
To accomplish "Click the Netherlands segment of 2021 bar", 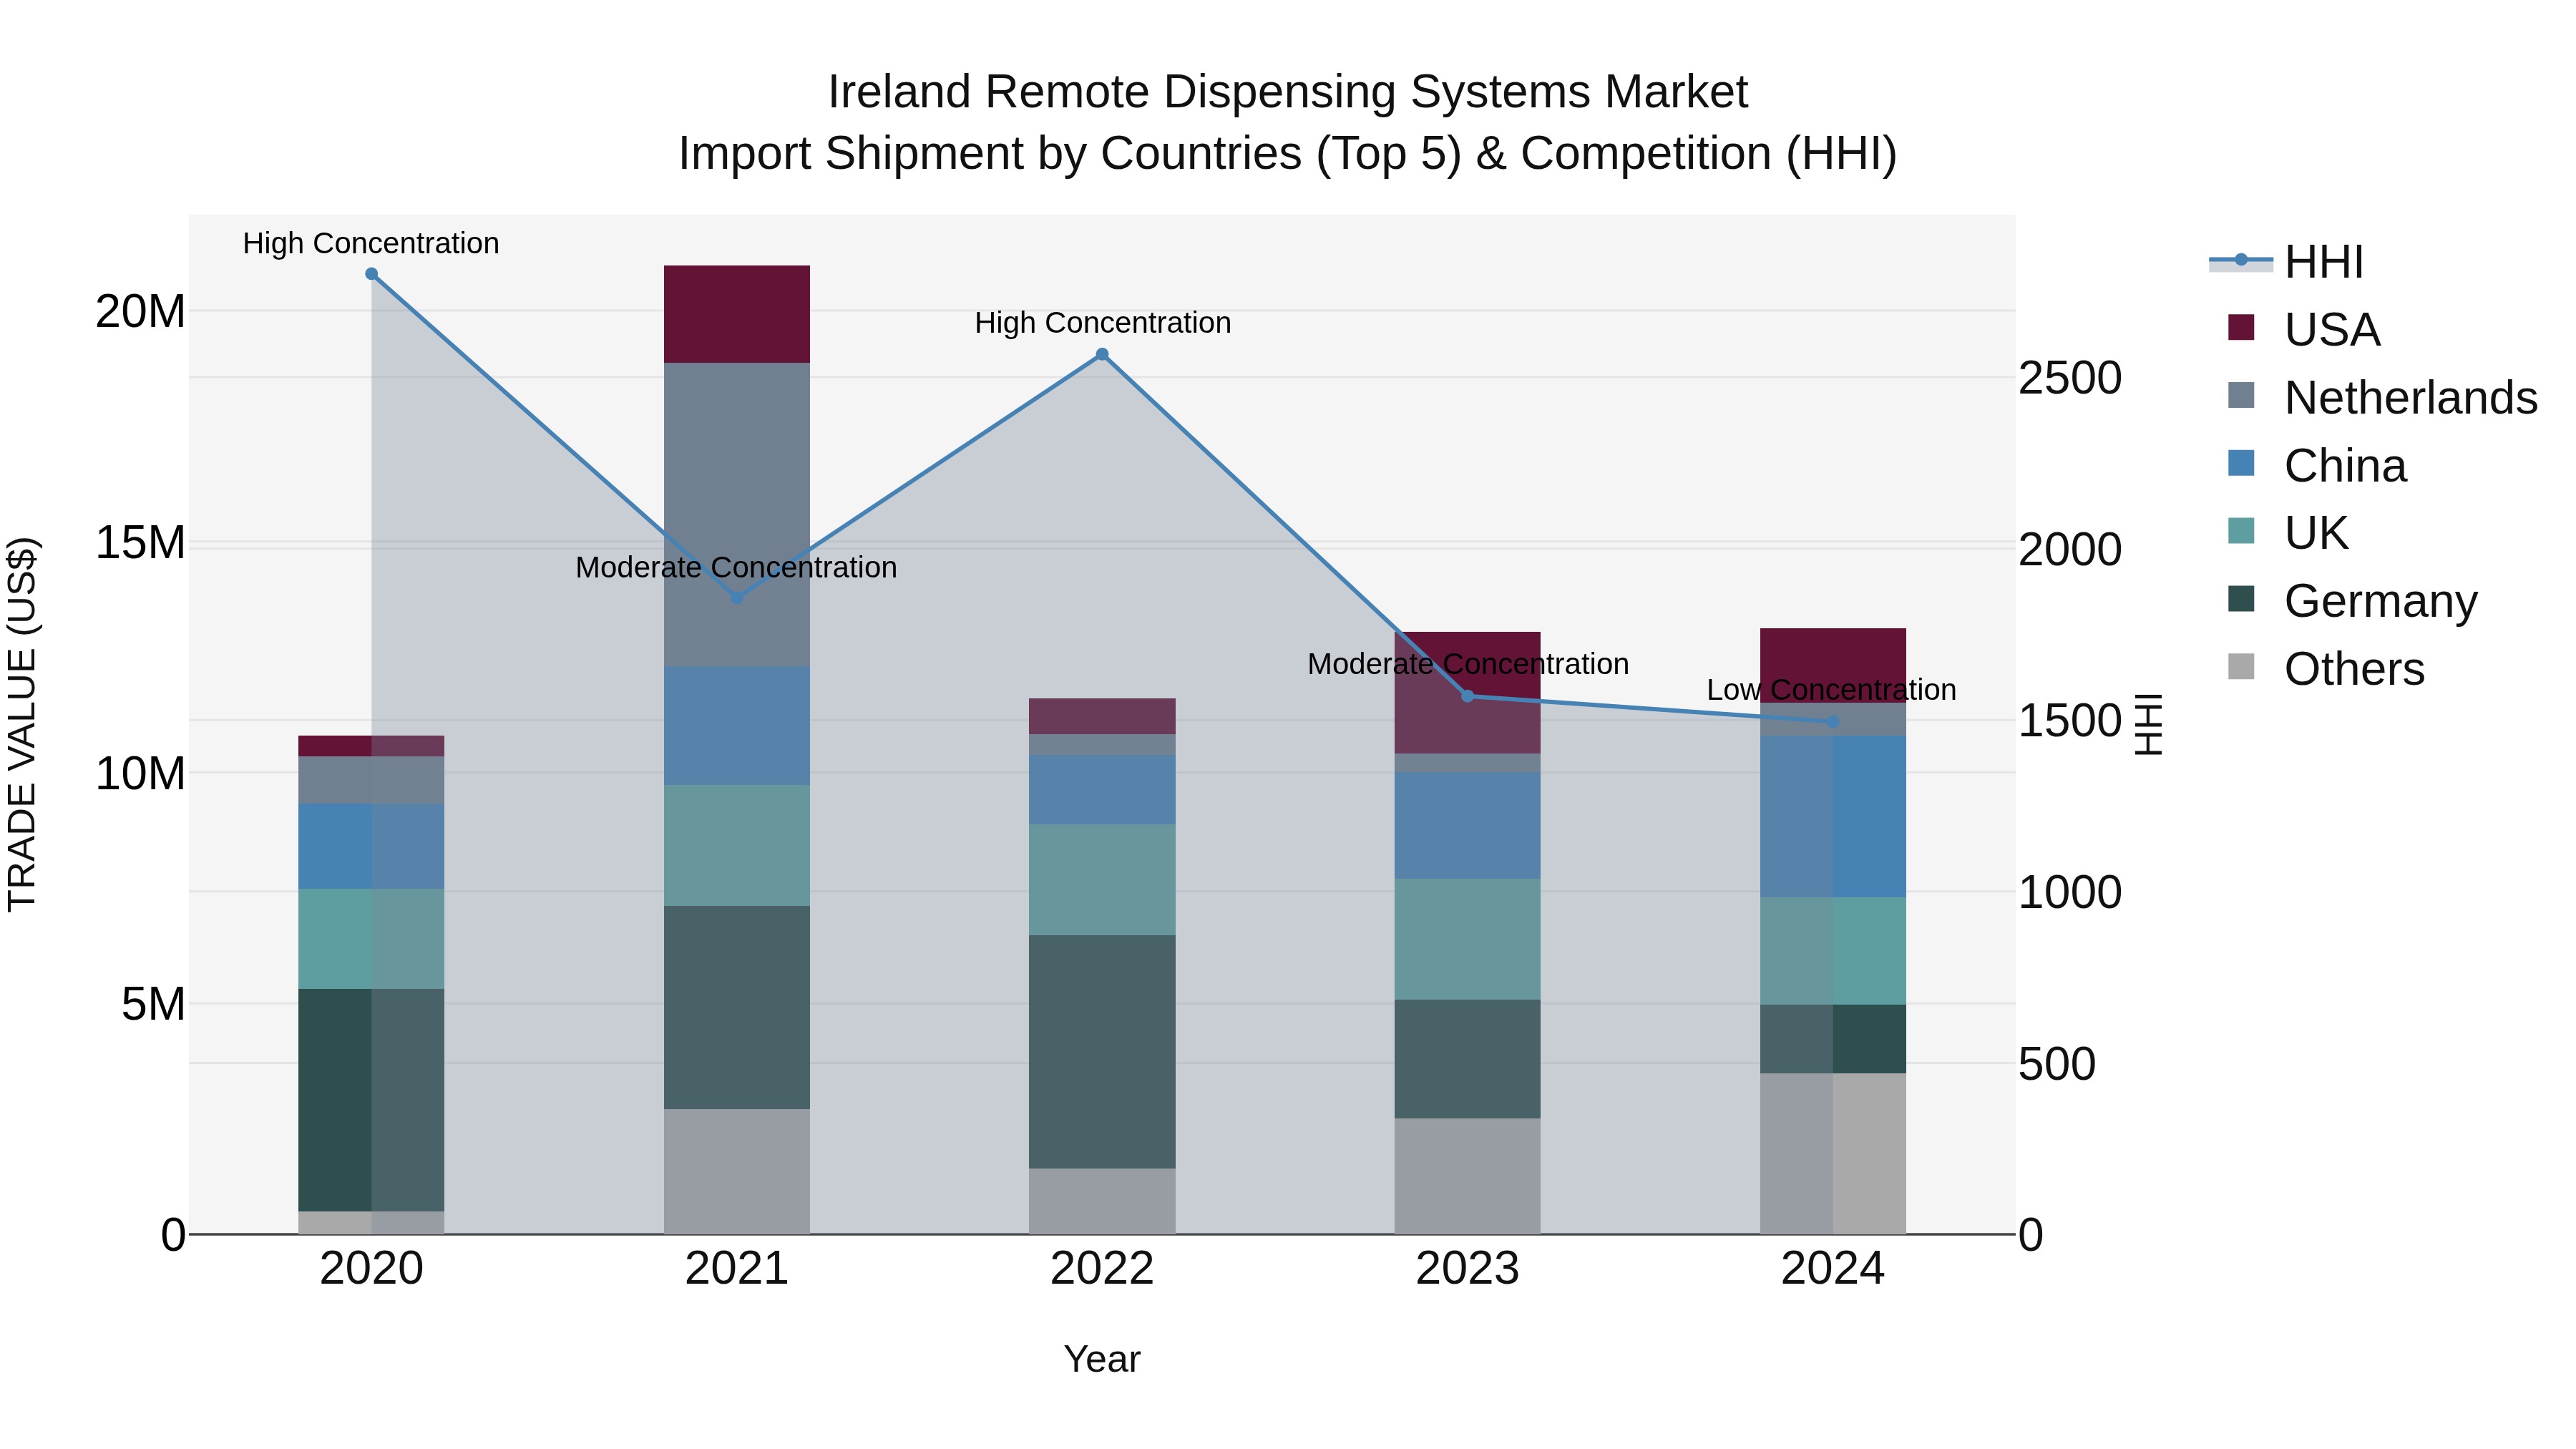I will [x=737, y=515].
